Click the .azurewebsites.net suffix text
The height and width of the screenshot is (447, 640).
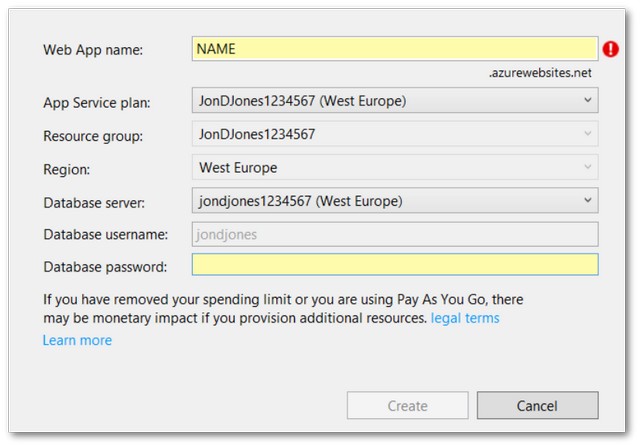point(540,73)
